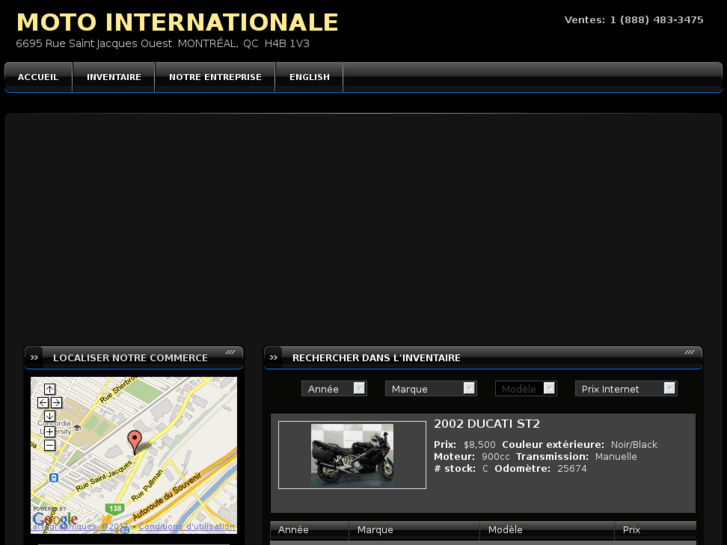
Task: Click the Ducati ST2 motorcycle thumbnail
Action: pos(352,455)
